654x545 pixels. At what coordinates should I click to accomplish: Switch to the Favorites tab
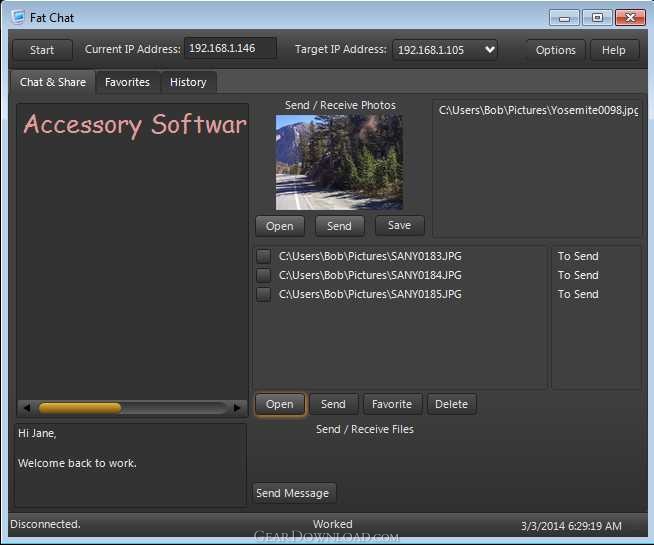click(127, 82)
